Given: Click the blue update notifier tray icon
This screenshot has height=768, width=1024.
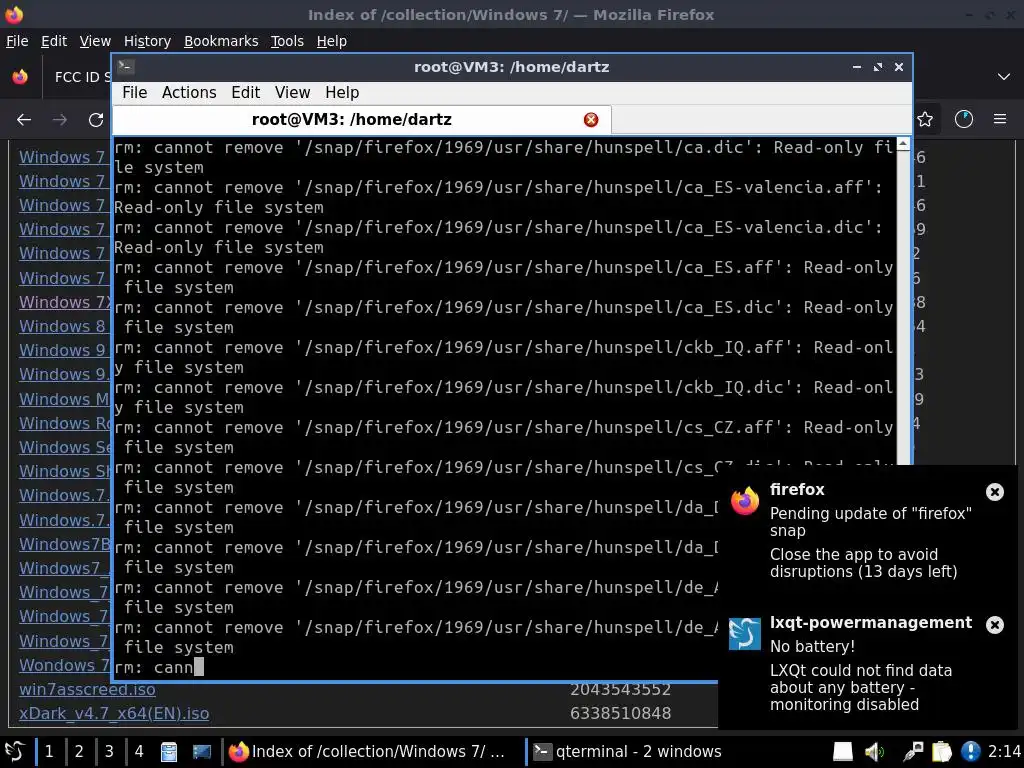Looking at the screenshot, I should point(970,752).
